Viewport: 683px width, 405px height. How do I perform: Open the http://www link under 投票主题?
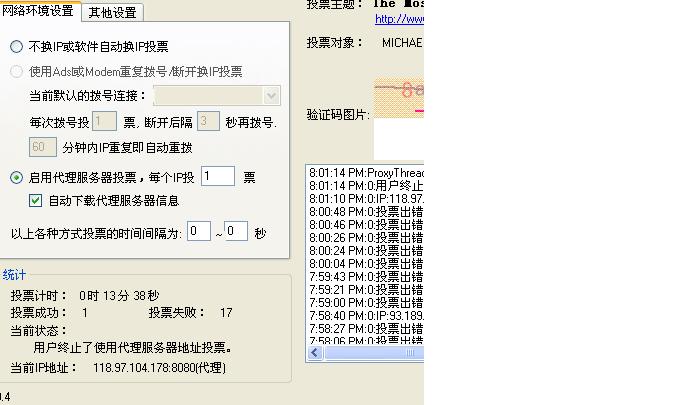tap(399, 19)
